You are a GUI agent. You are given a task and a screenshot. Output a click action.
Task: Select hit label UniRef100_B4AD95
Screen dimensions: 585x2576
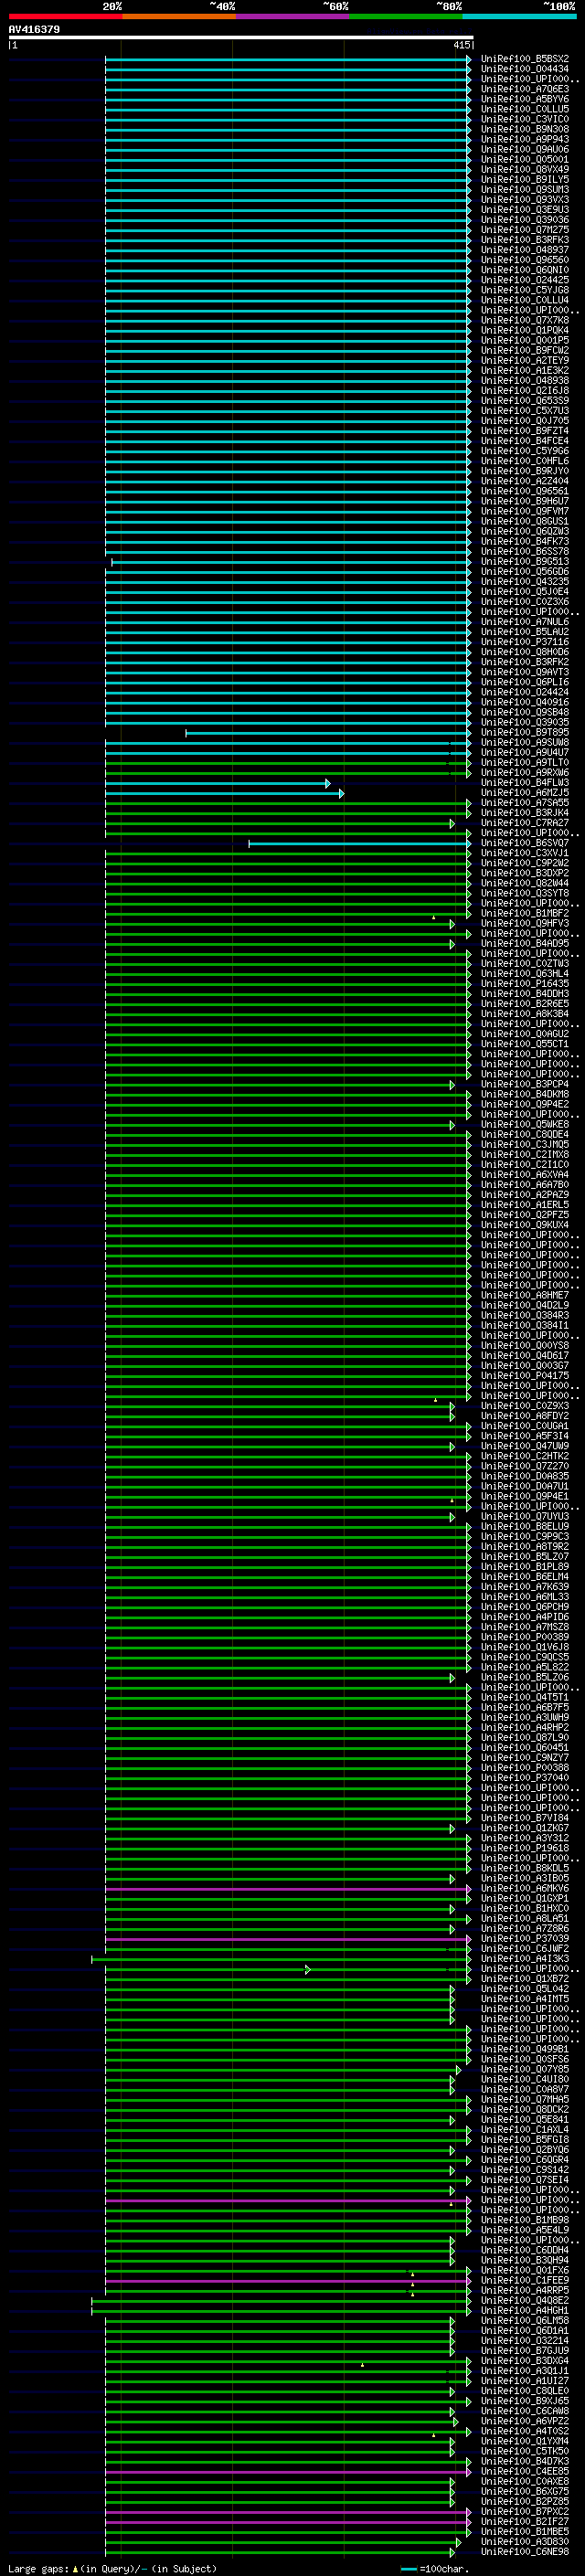pos(525,943)
